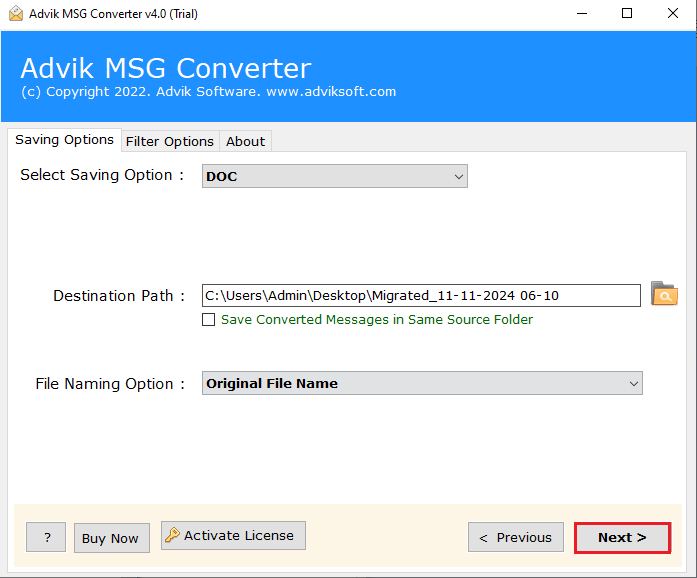Click the folder browse icon beside Destination Path
This screenshot has width=697, height=578.
click(x=664, y=294)
